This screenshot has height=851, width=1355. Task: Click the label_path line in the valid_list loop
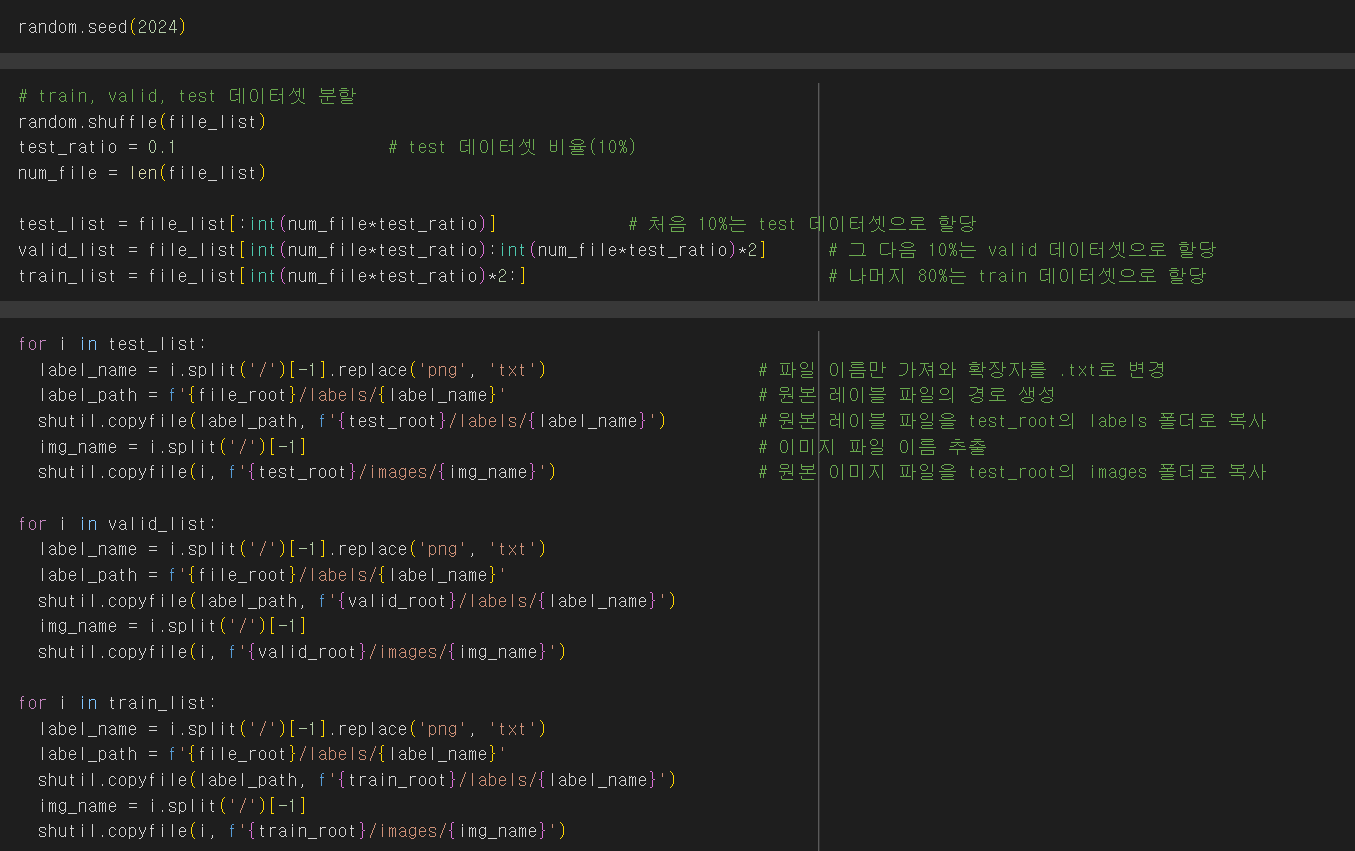(272, 575)
